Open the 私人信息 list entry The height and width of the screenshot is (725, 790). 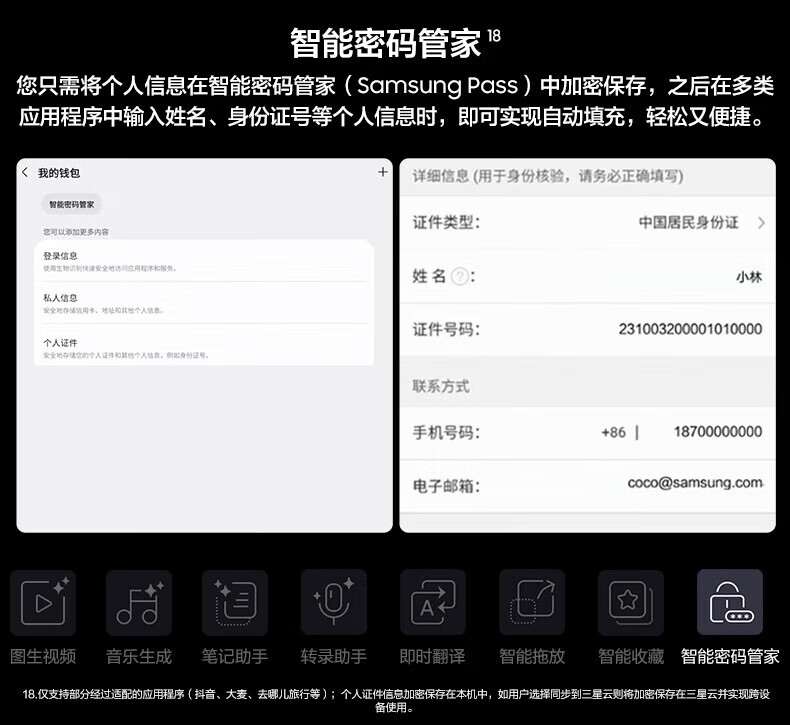[204, 303]
